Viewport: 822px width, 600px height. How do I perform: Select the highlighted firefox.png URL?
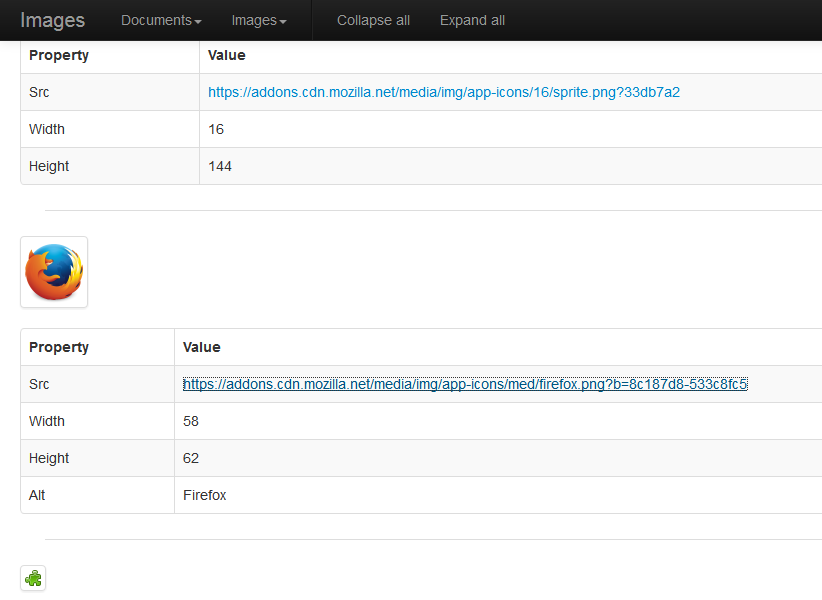(466, 384)
